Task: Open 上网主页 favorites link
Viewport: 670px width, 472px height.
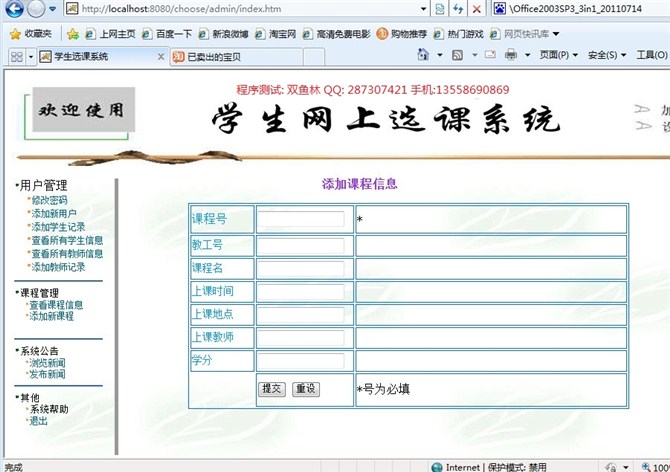Action: click(x=111, y=34)
